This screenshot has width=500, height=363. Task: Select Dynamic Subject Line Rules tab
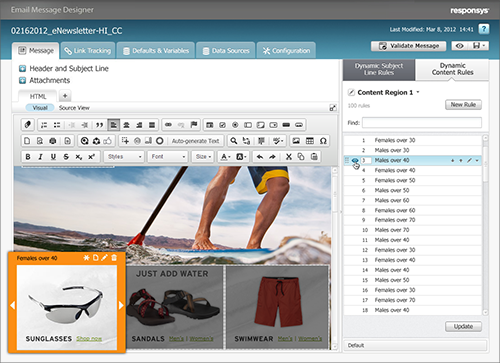click(379, 69)
